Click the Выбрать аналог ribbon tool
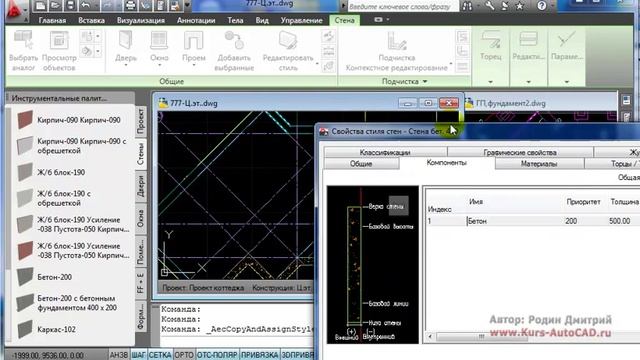This screenshot has width=640, height=360. [23, 51]
